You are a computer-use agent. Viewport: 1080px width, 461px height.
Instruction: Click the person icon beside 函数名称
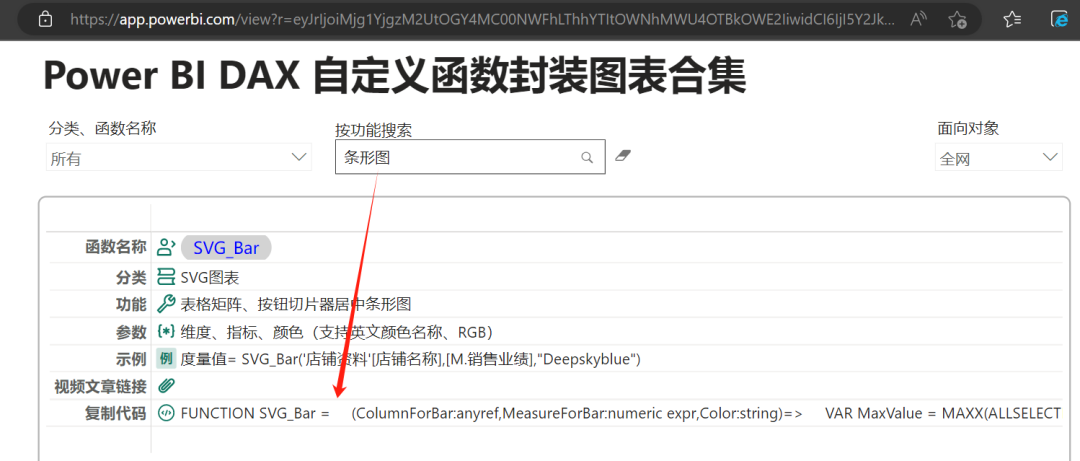coord(166,247)
